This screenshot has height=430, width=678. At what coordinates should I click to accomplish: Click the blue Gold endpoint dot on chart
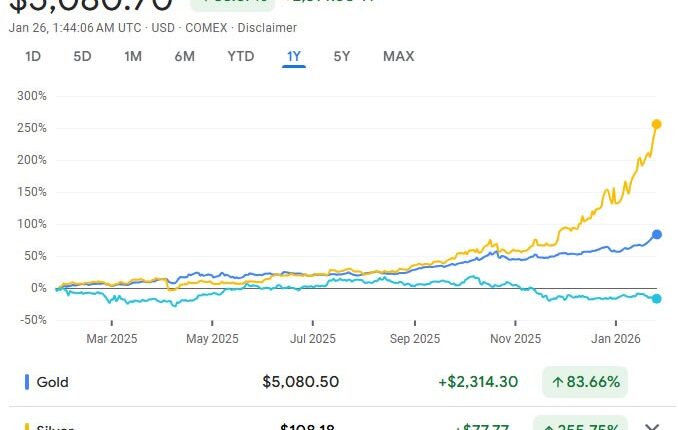tap(657, 234)
